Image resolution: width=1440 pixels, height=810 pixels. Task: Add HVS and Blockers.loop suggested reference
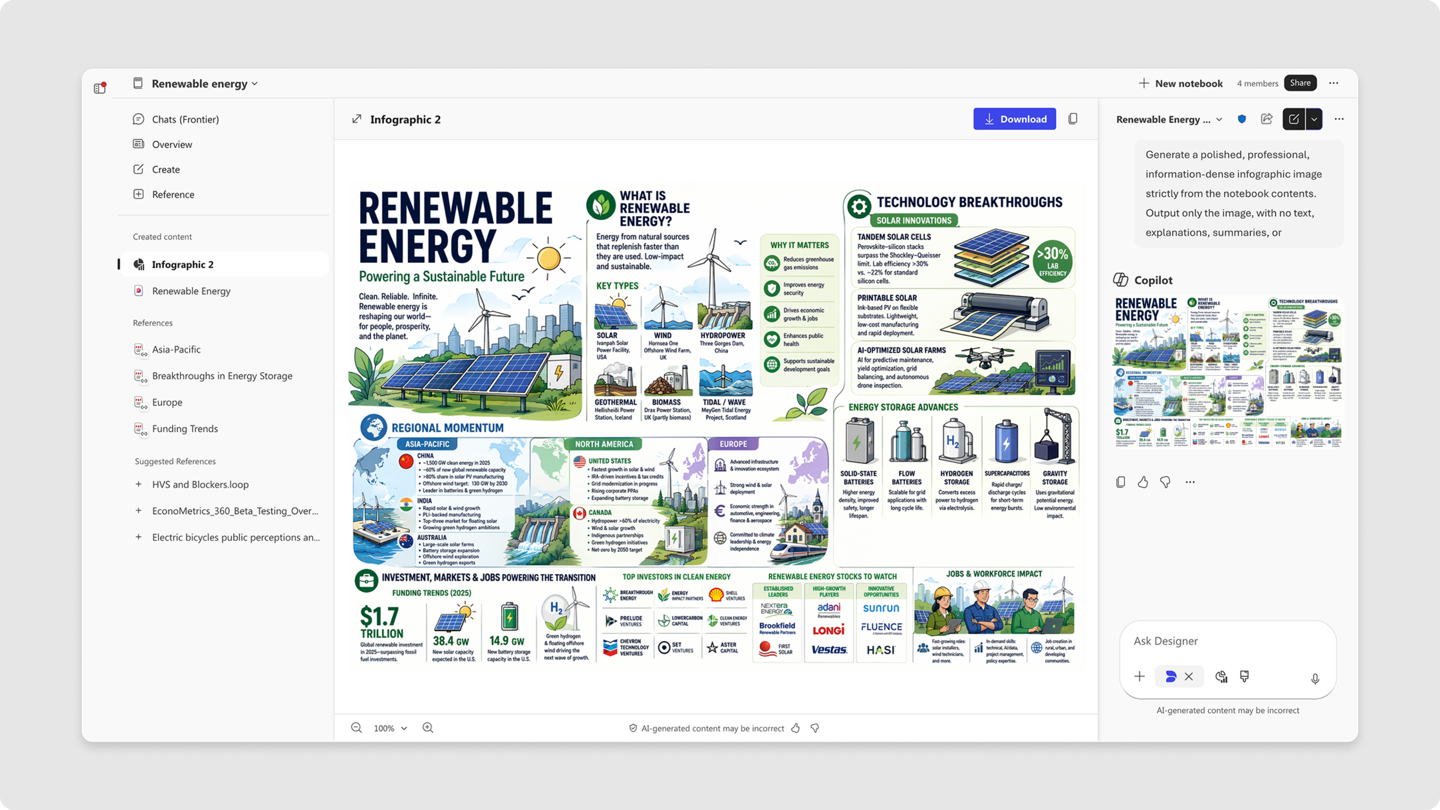pos(138,484)
